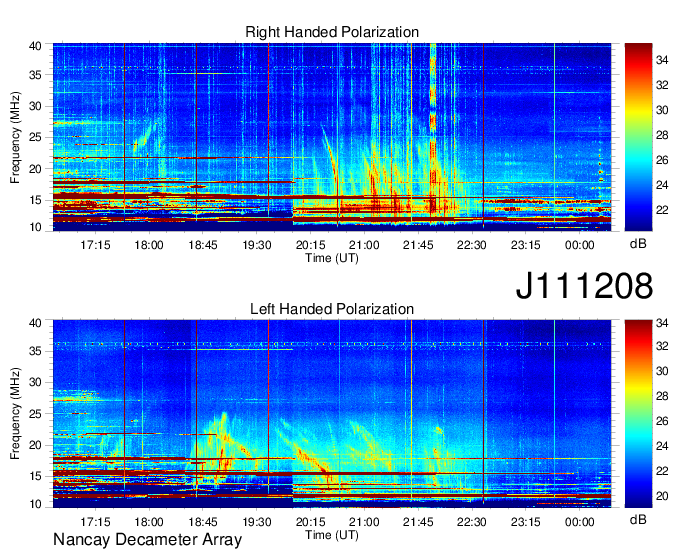This screenshot has width=680, height=552.
Task: Click the "28" value on upper colorbar
Action: point(662,135)
